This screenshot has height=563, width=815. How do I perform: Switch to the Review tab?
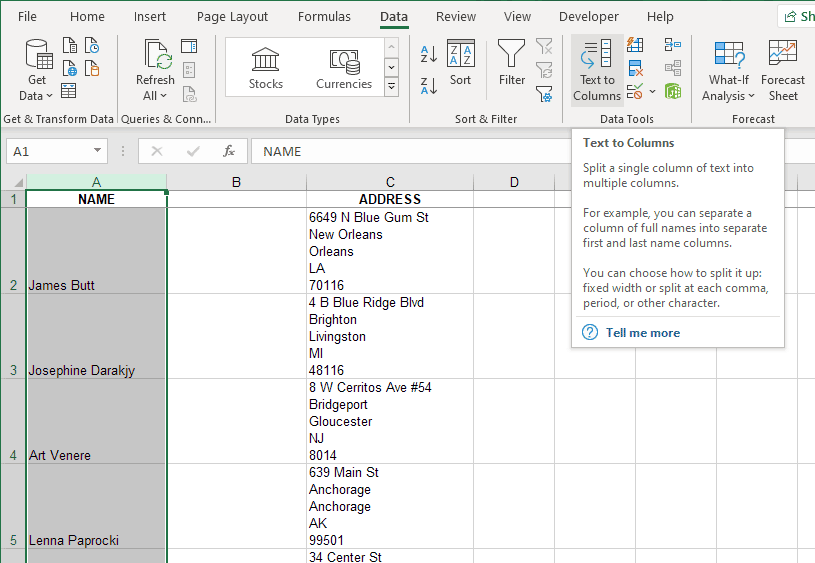(456, 17)
